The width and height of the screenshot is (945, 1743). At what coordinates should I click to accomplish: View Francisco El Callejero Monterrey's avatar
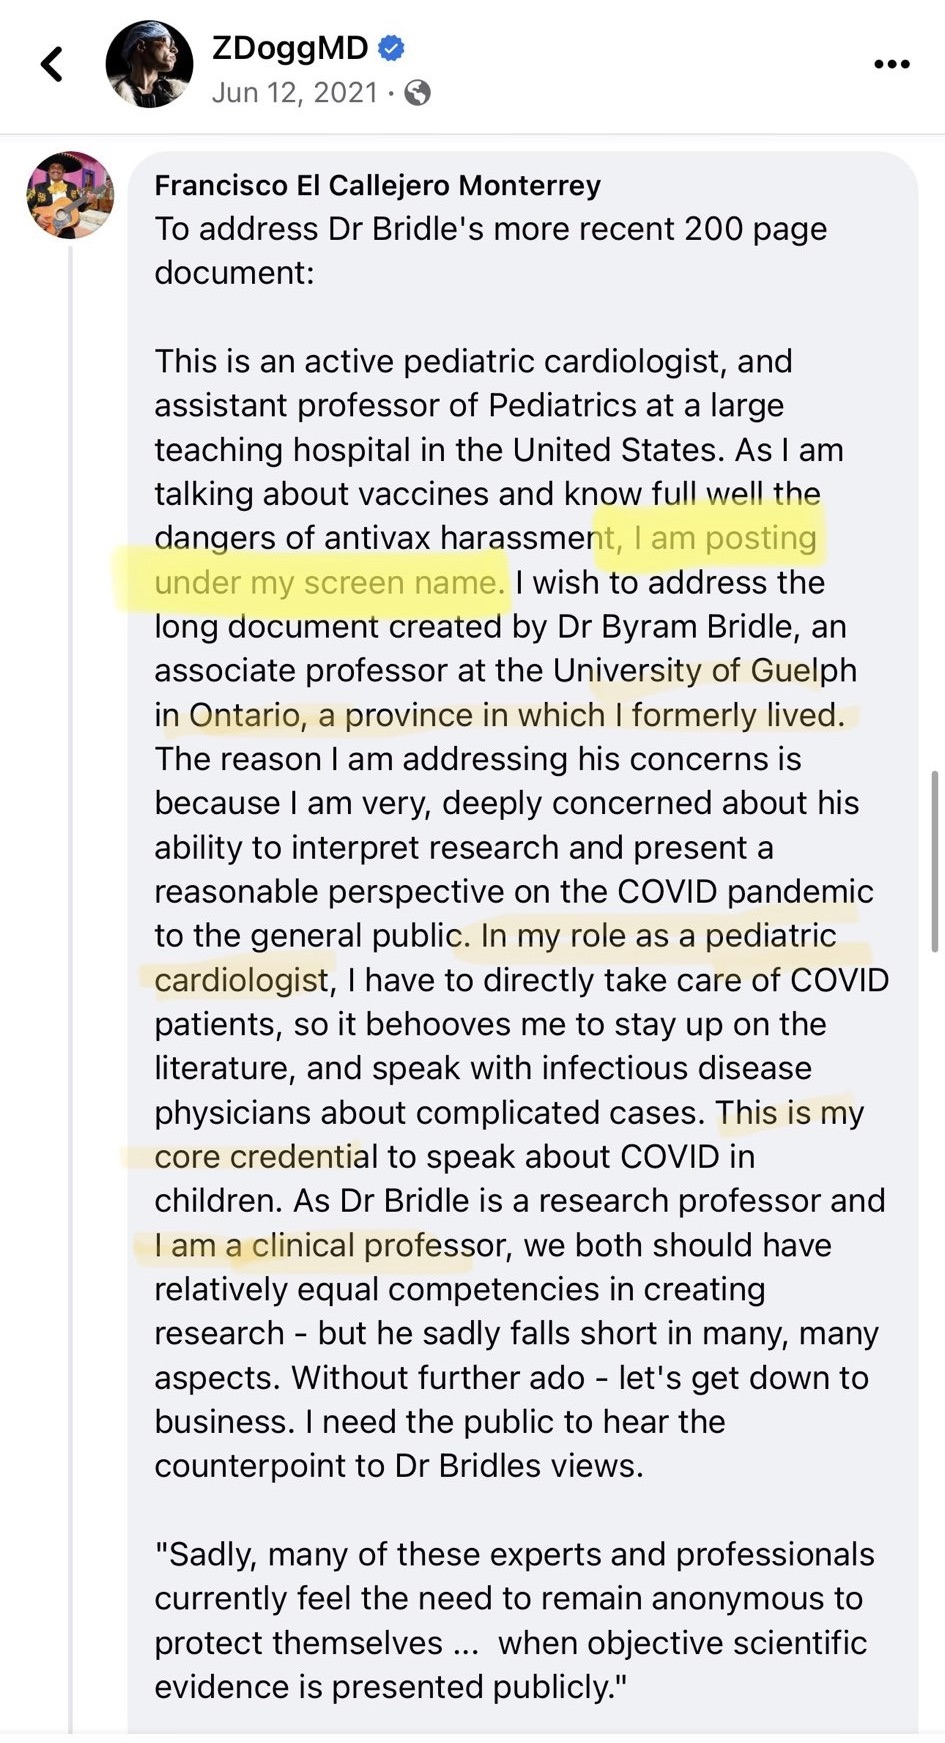coord(69,195)
